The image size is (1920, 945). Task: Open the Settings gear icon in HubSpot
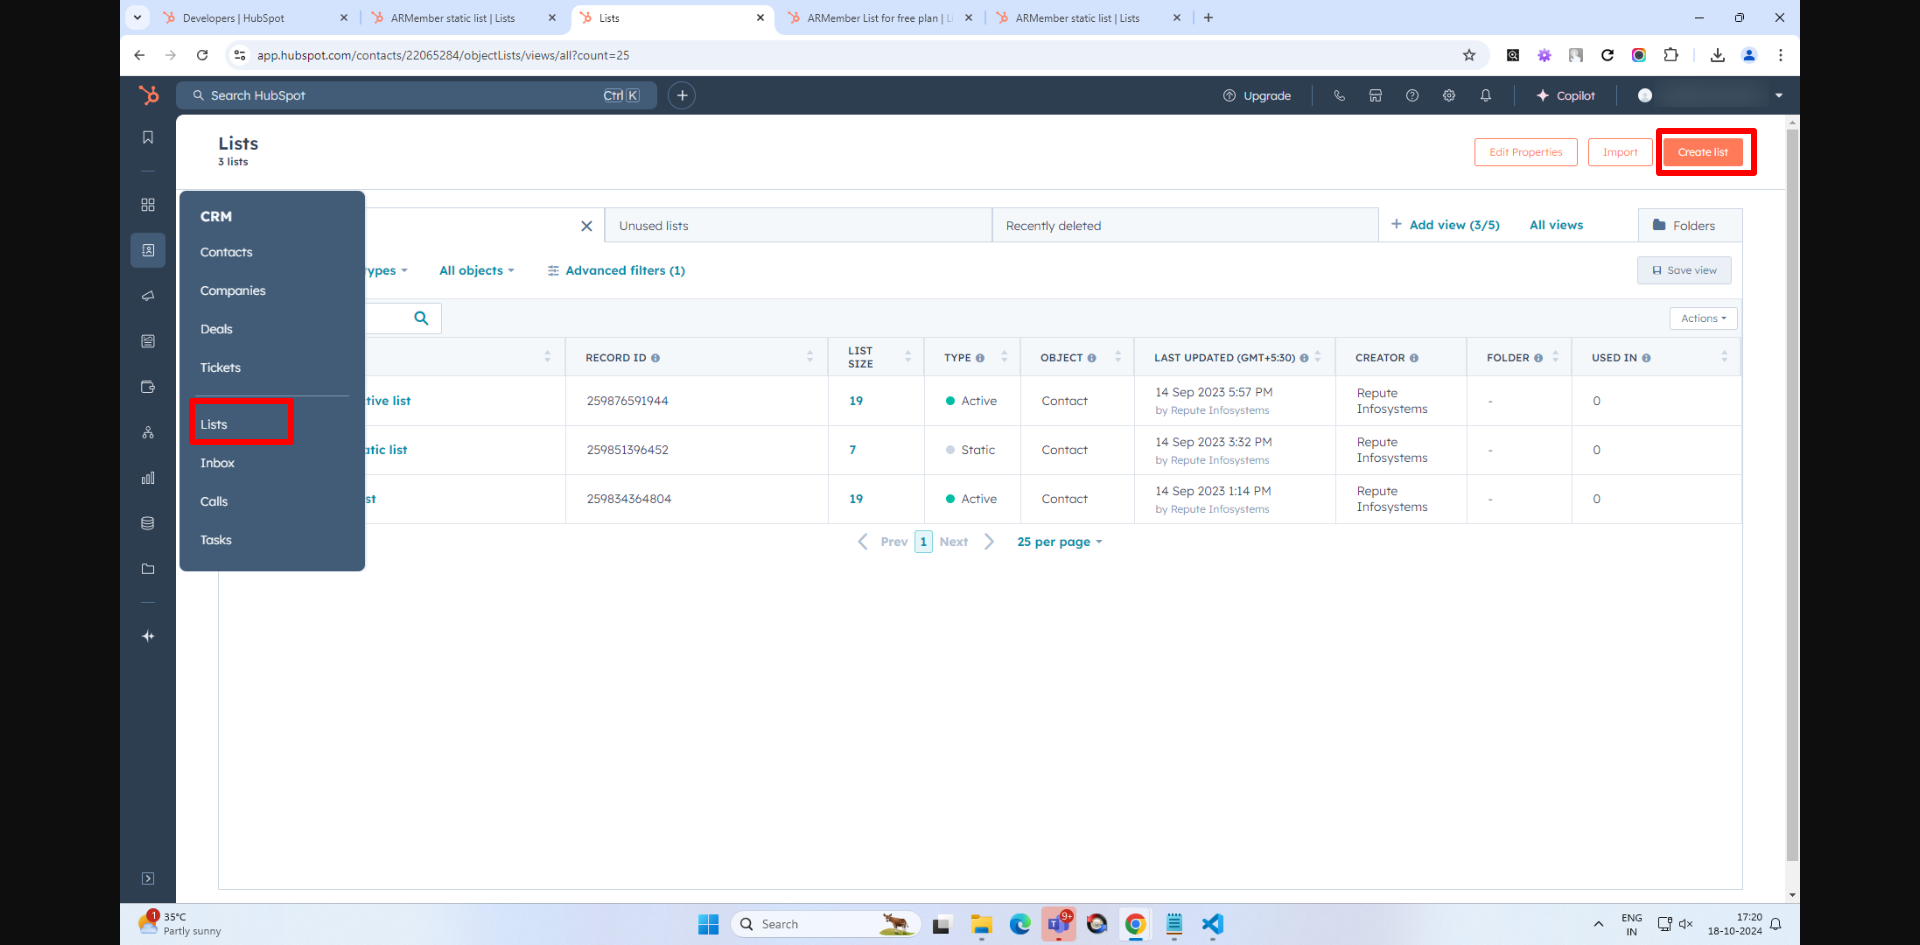click(1449, 96)
